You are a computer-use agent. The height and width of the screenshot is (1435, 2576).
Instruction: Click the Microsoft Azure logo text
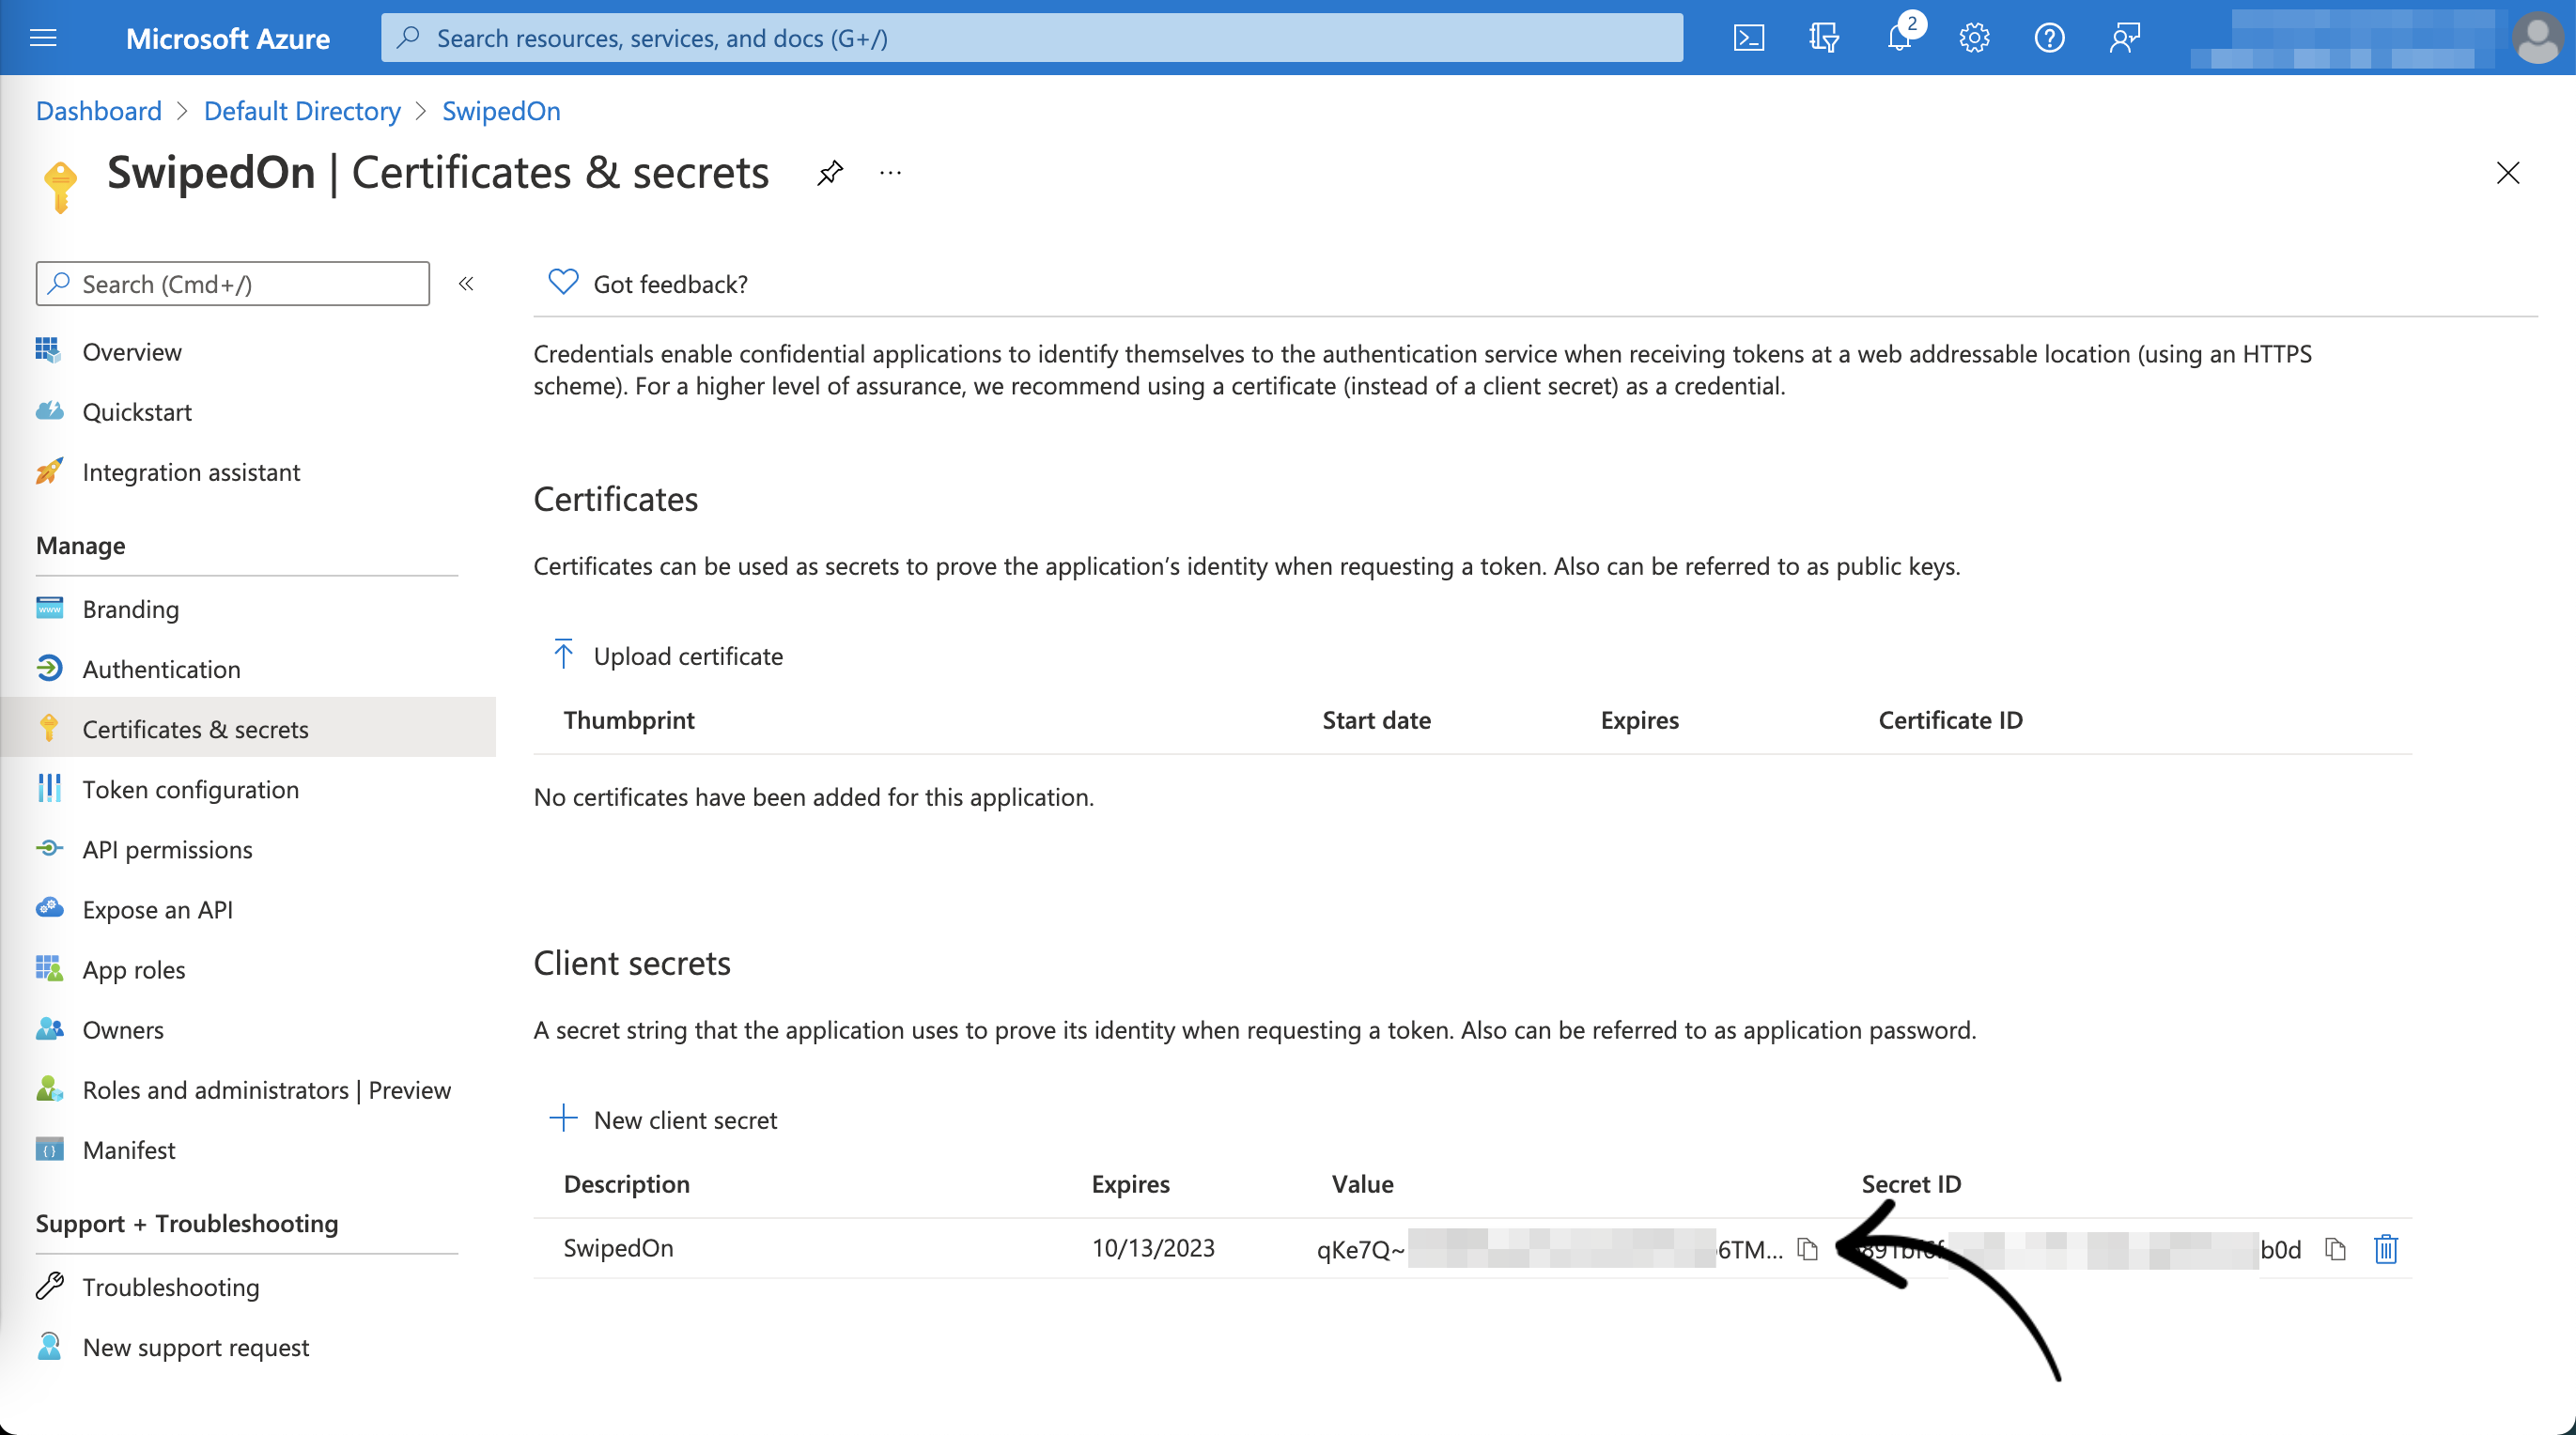click(x=227, y=38)
